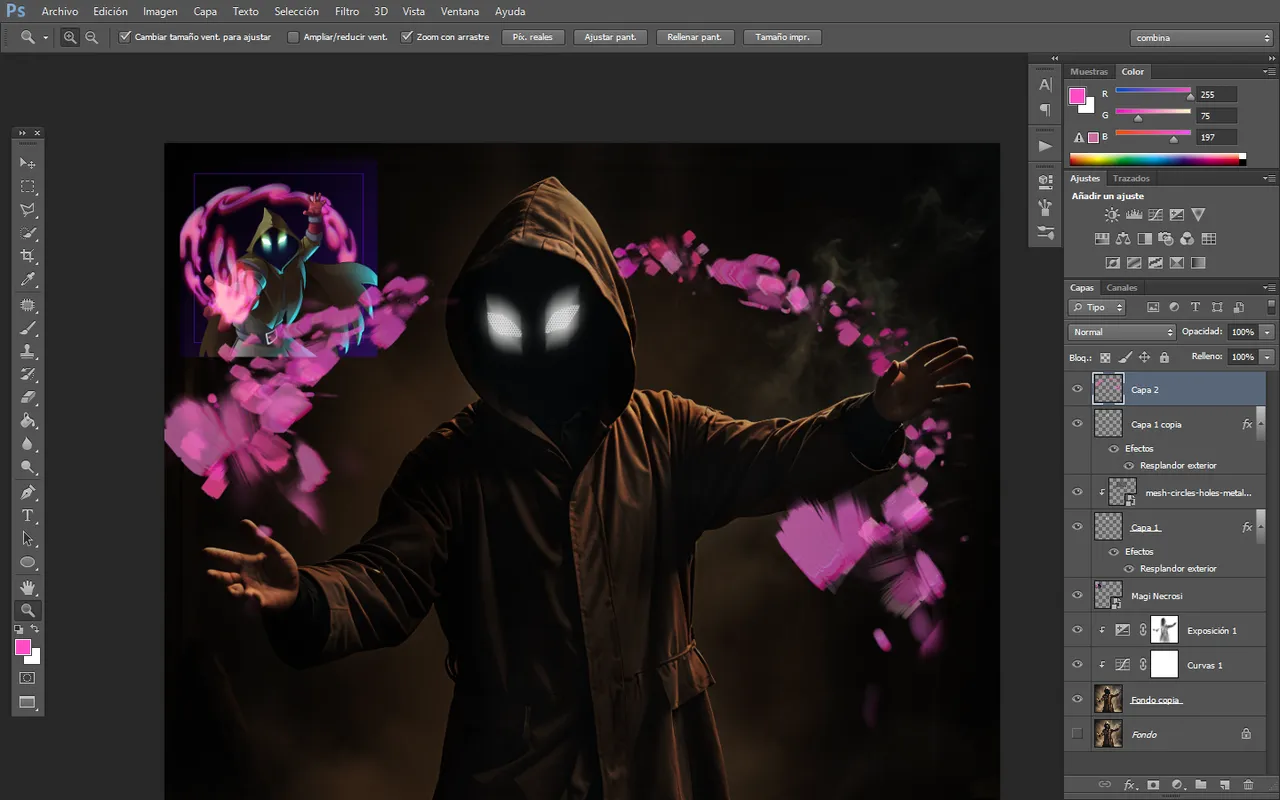Enable 'Ampliar/reducir vent.' checkbox
Image resolution: width=1280 pixels, height=800 pixels.
[293, 37]
